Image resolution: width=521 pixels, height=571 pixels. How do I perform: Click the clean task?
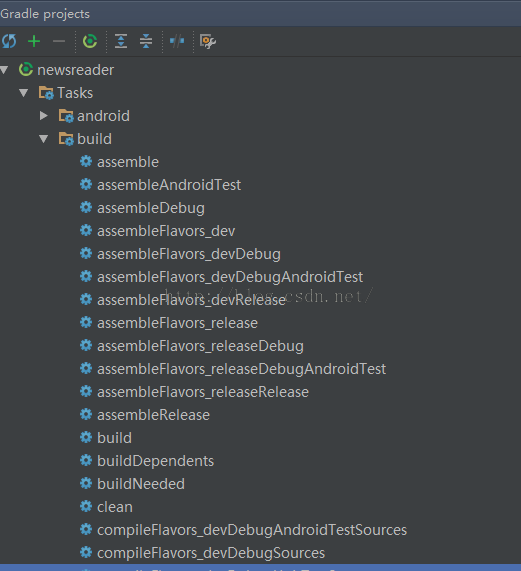click(115, 507)
